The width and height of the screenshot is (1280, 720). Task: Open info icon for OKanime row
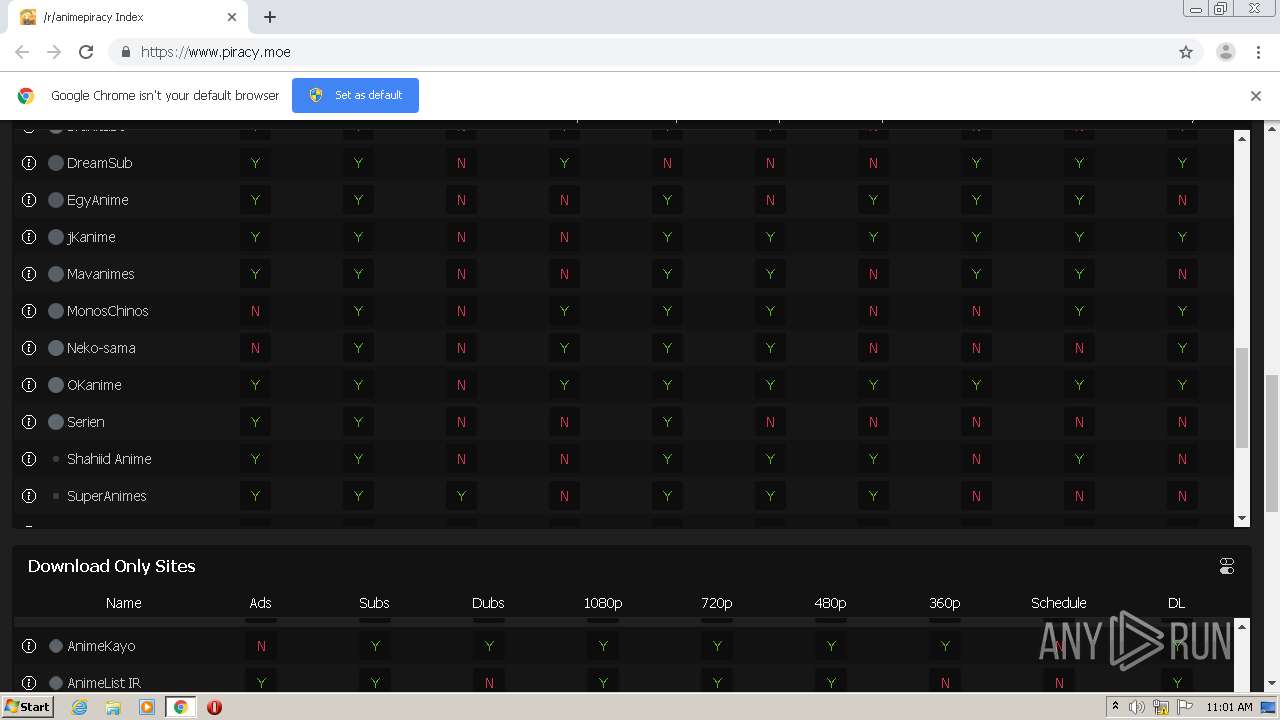pos(29,385)
